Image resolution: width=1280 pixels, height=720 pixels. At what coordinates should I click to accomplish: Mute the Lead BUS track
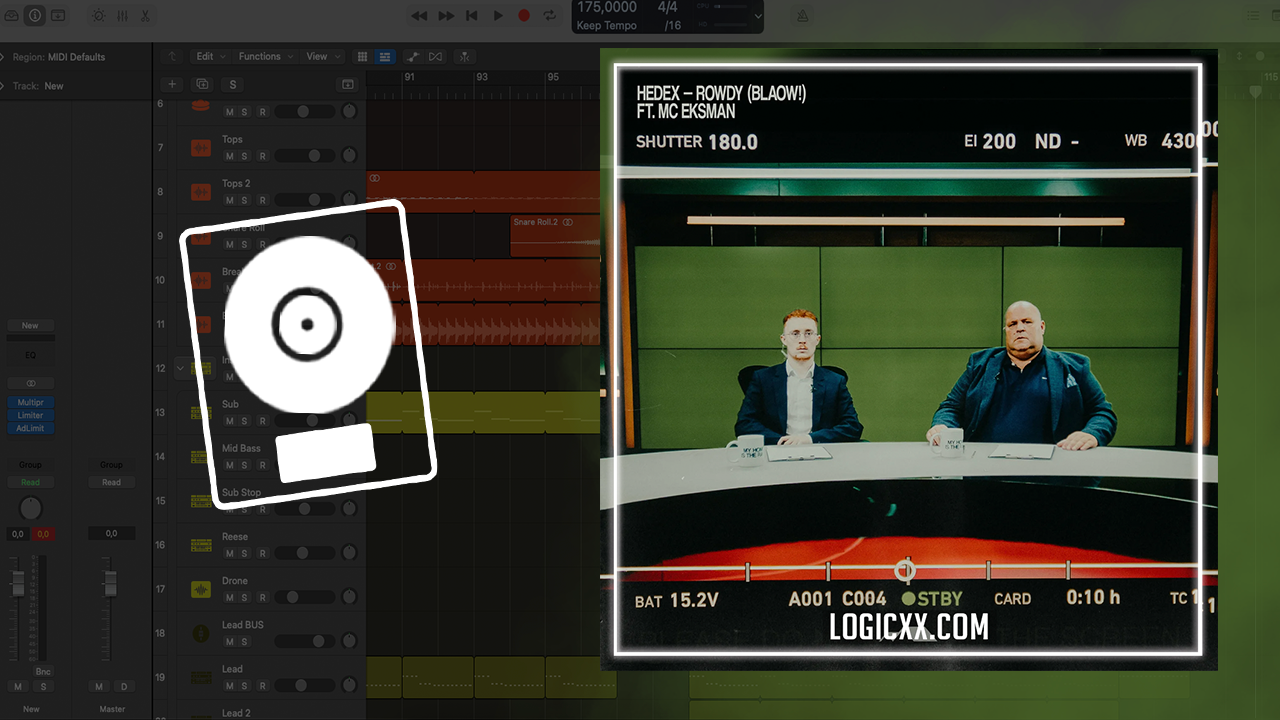click(x=229, y=641)
